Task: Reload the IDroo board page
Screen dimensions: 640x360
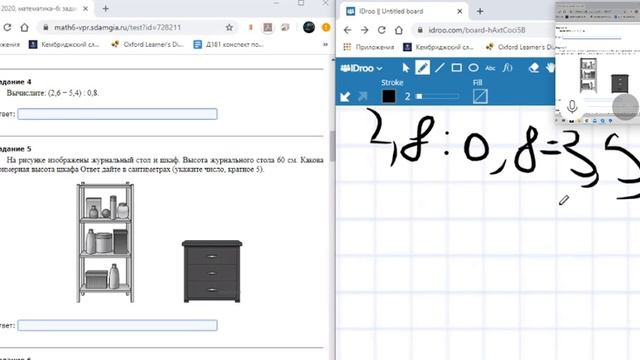Action: (x=382, y=30)
